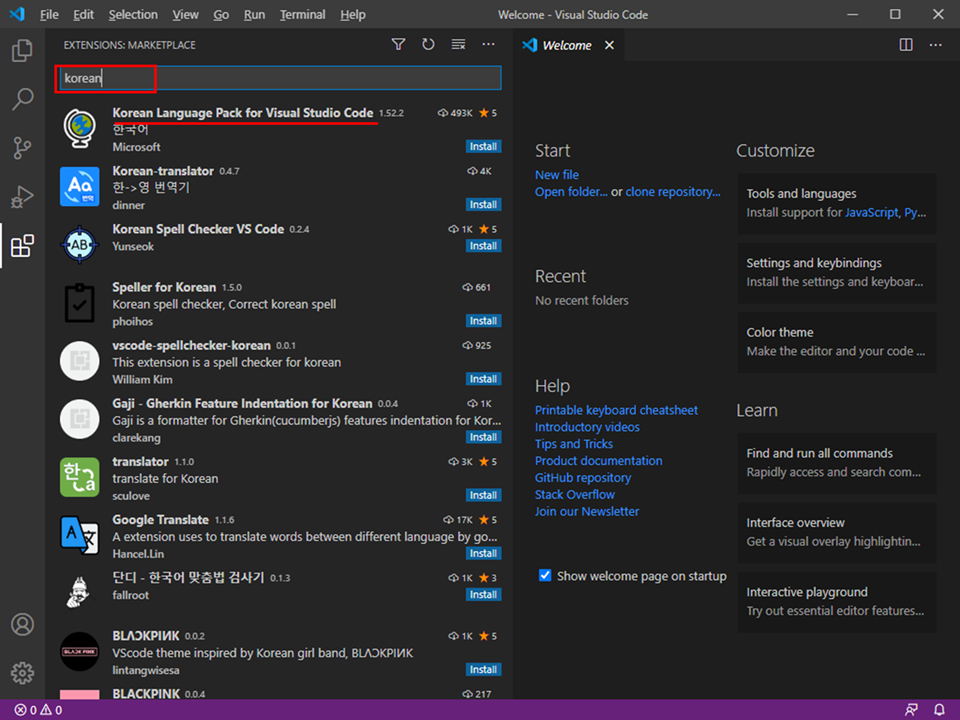This screenshot has height=720, width=960.
Task: Open the feedback icon in status bar
Action: (x=911, y=710)
